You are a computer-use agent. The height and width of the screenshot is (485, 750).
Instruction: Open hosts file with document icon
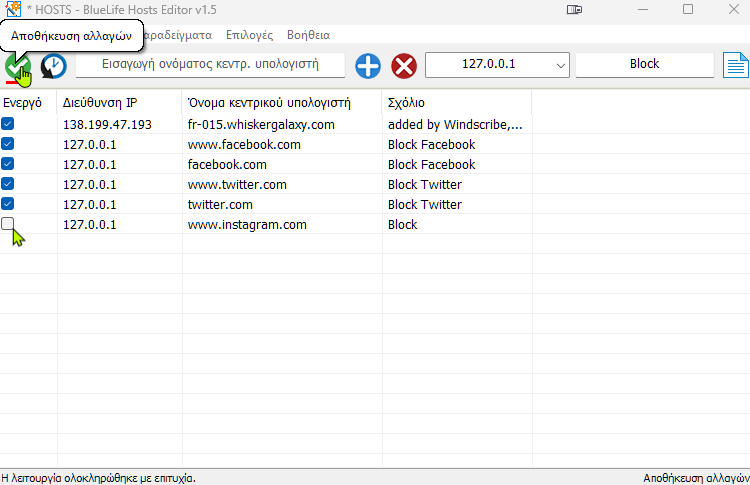pos(736,65)
